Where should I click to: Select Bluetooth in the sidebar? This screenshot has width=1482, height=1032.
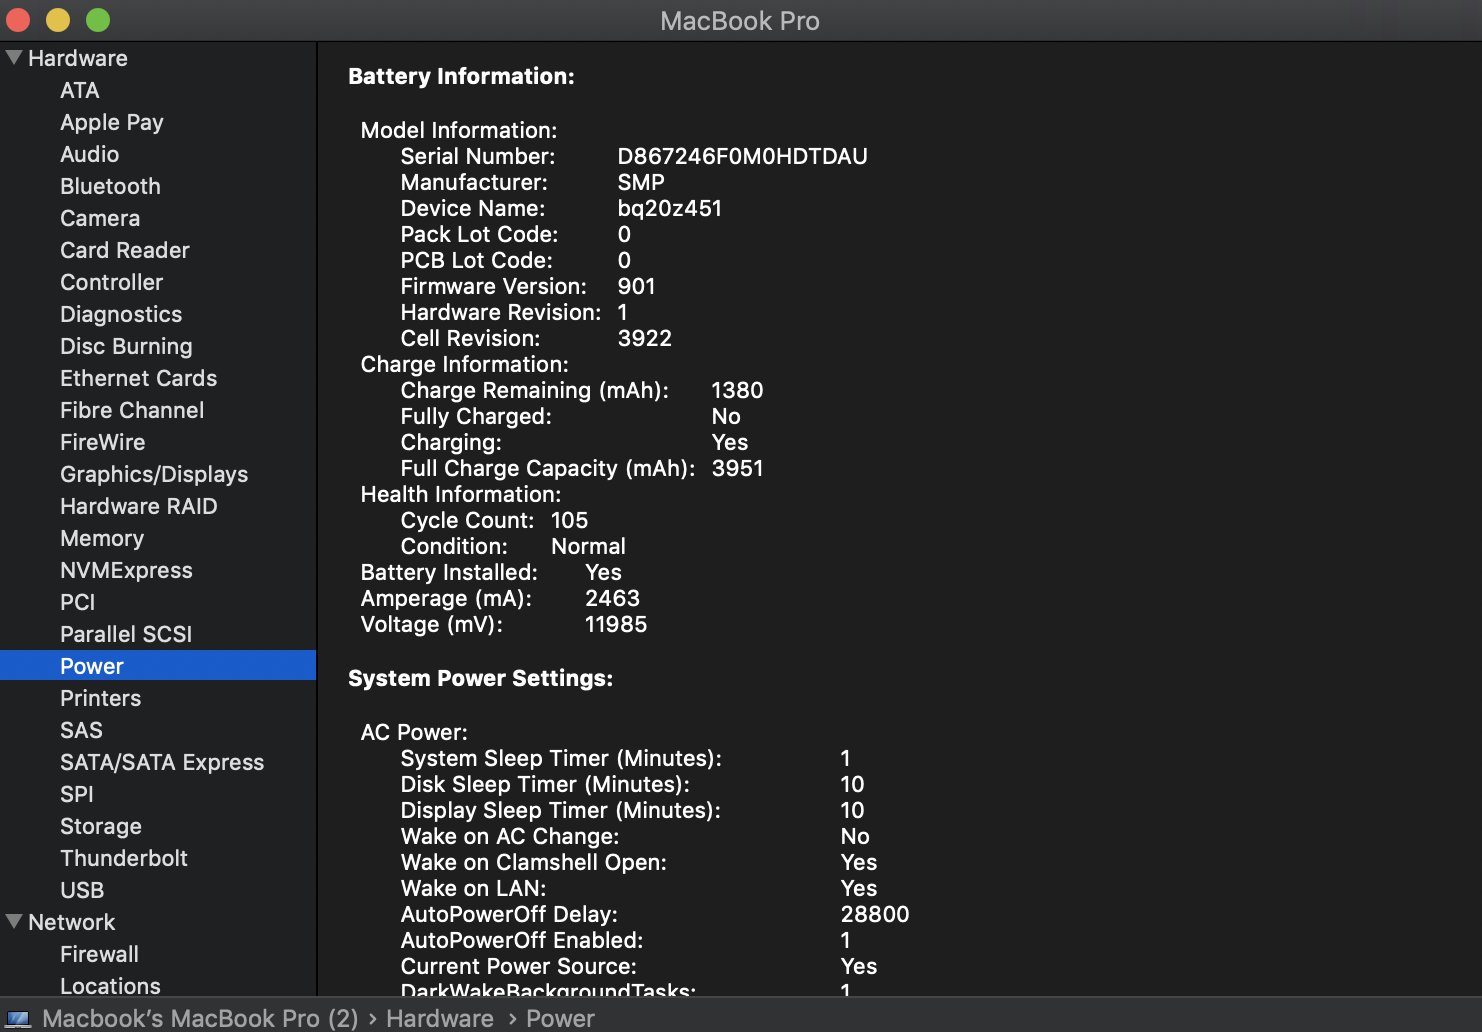[x=110, y=186]
